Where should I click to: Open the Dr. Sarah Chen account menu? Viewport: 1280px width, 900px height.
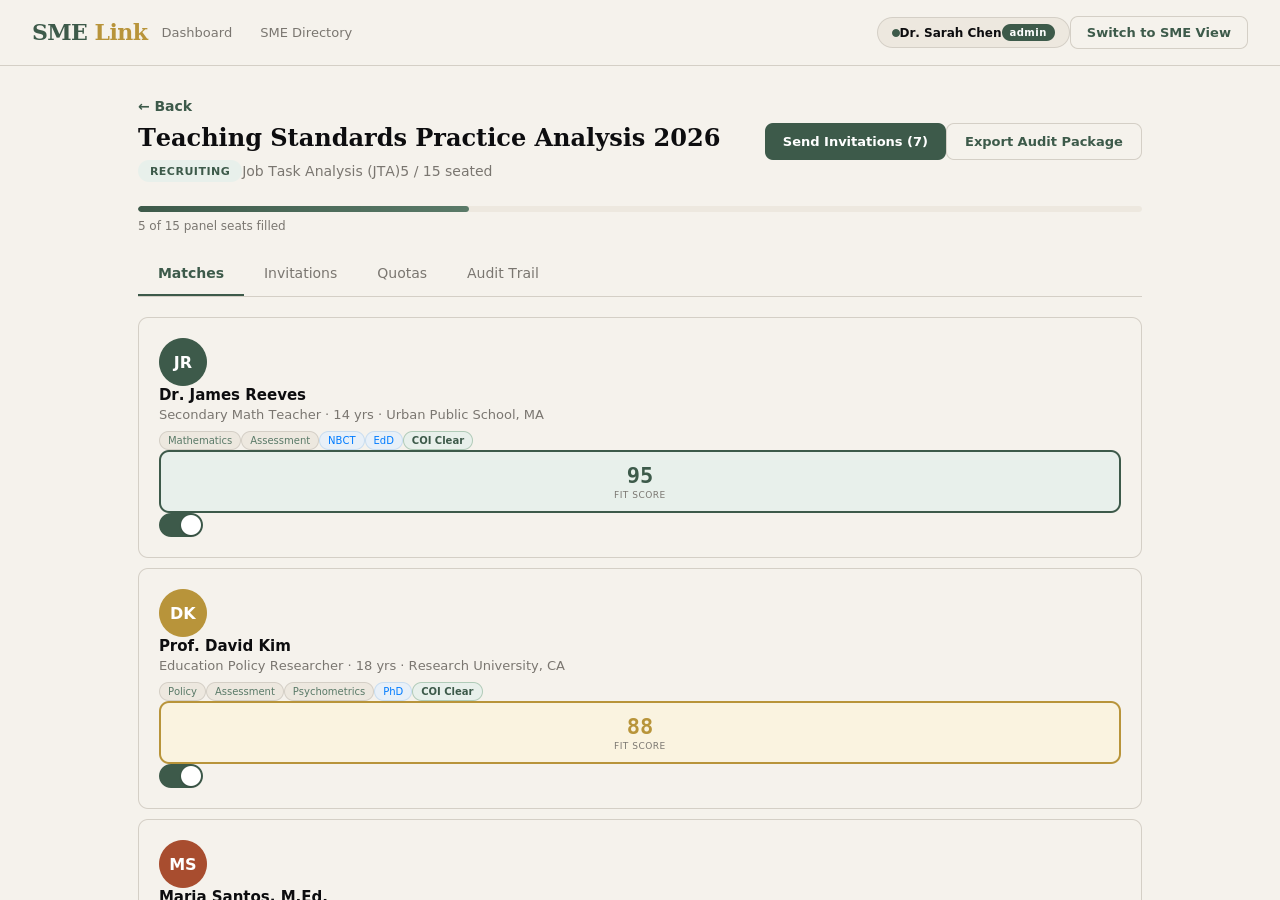tap(948, 32)
